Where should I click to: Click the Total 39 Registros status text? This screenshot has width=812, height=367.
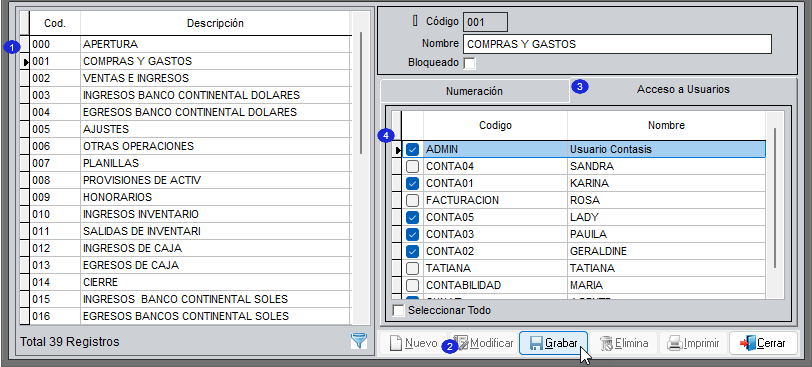click(69, 342)
